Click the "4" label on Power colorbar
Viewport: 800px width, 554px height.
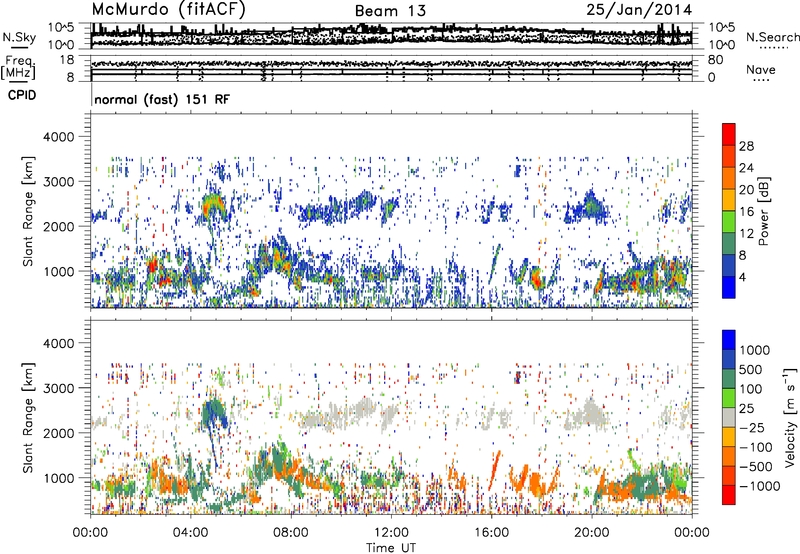742,277
